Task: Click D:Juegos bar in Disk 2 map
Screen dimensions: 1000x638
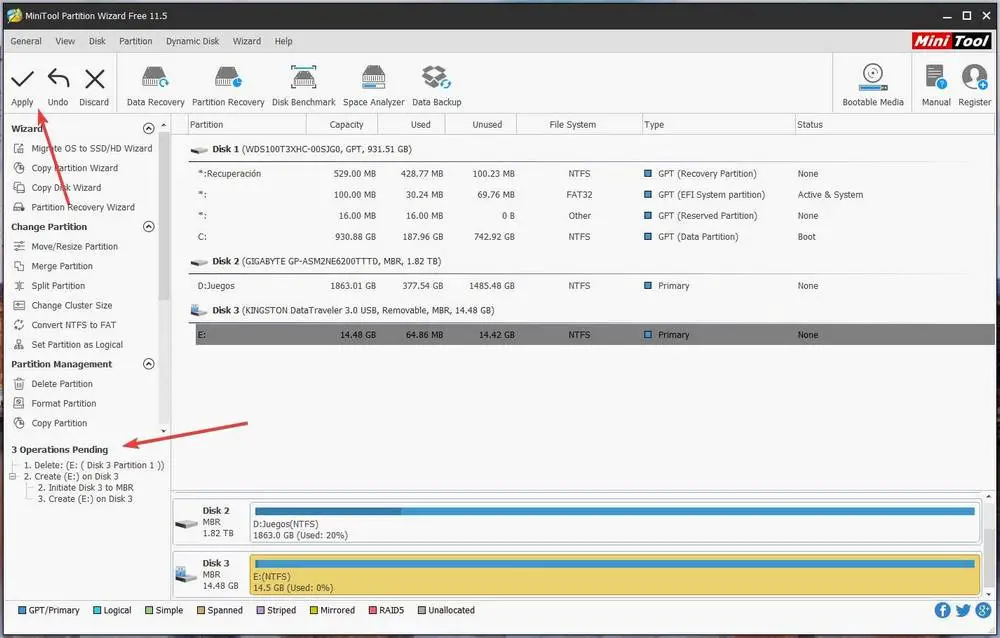Action: coord(615,523)
